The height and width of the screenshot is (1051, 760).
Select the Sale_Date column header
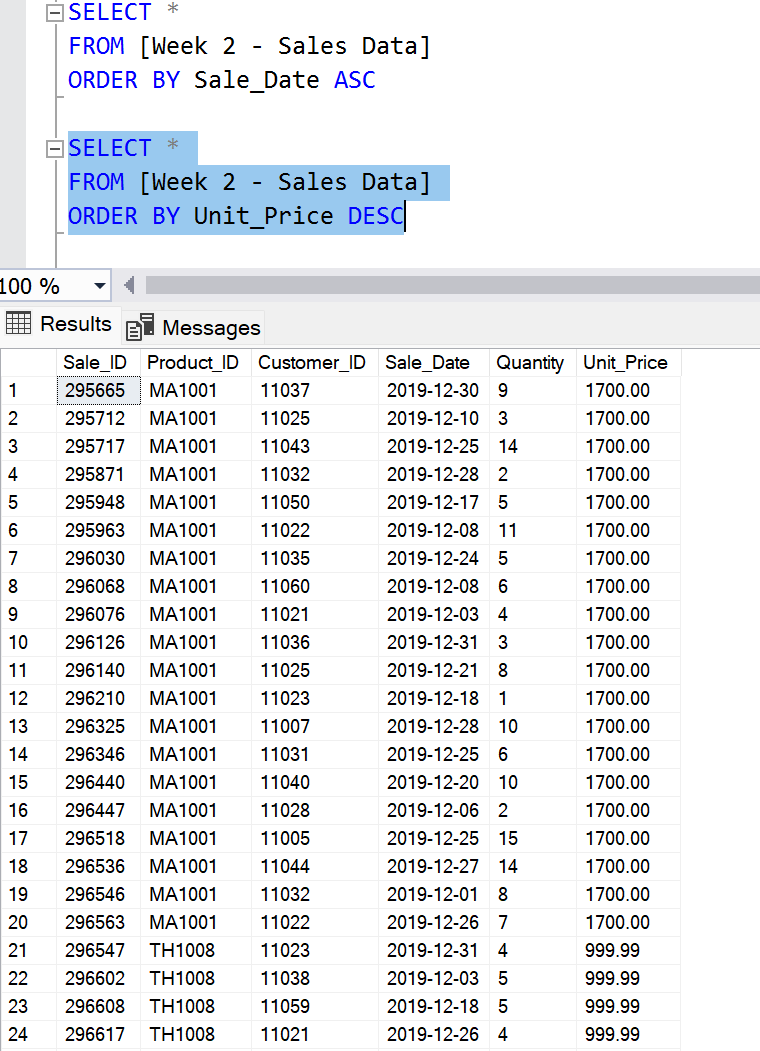(x=434, y=363)
